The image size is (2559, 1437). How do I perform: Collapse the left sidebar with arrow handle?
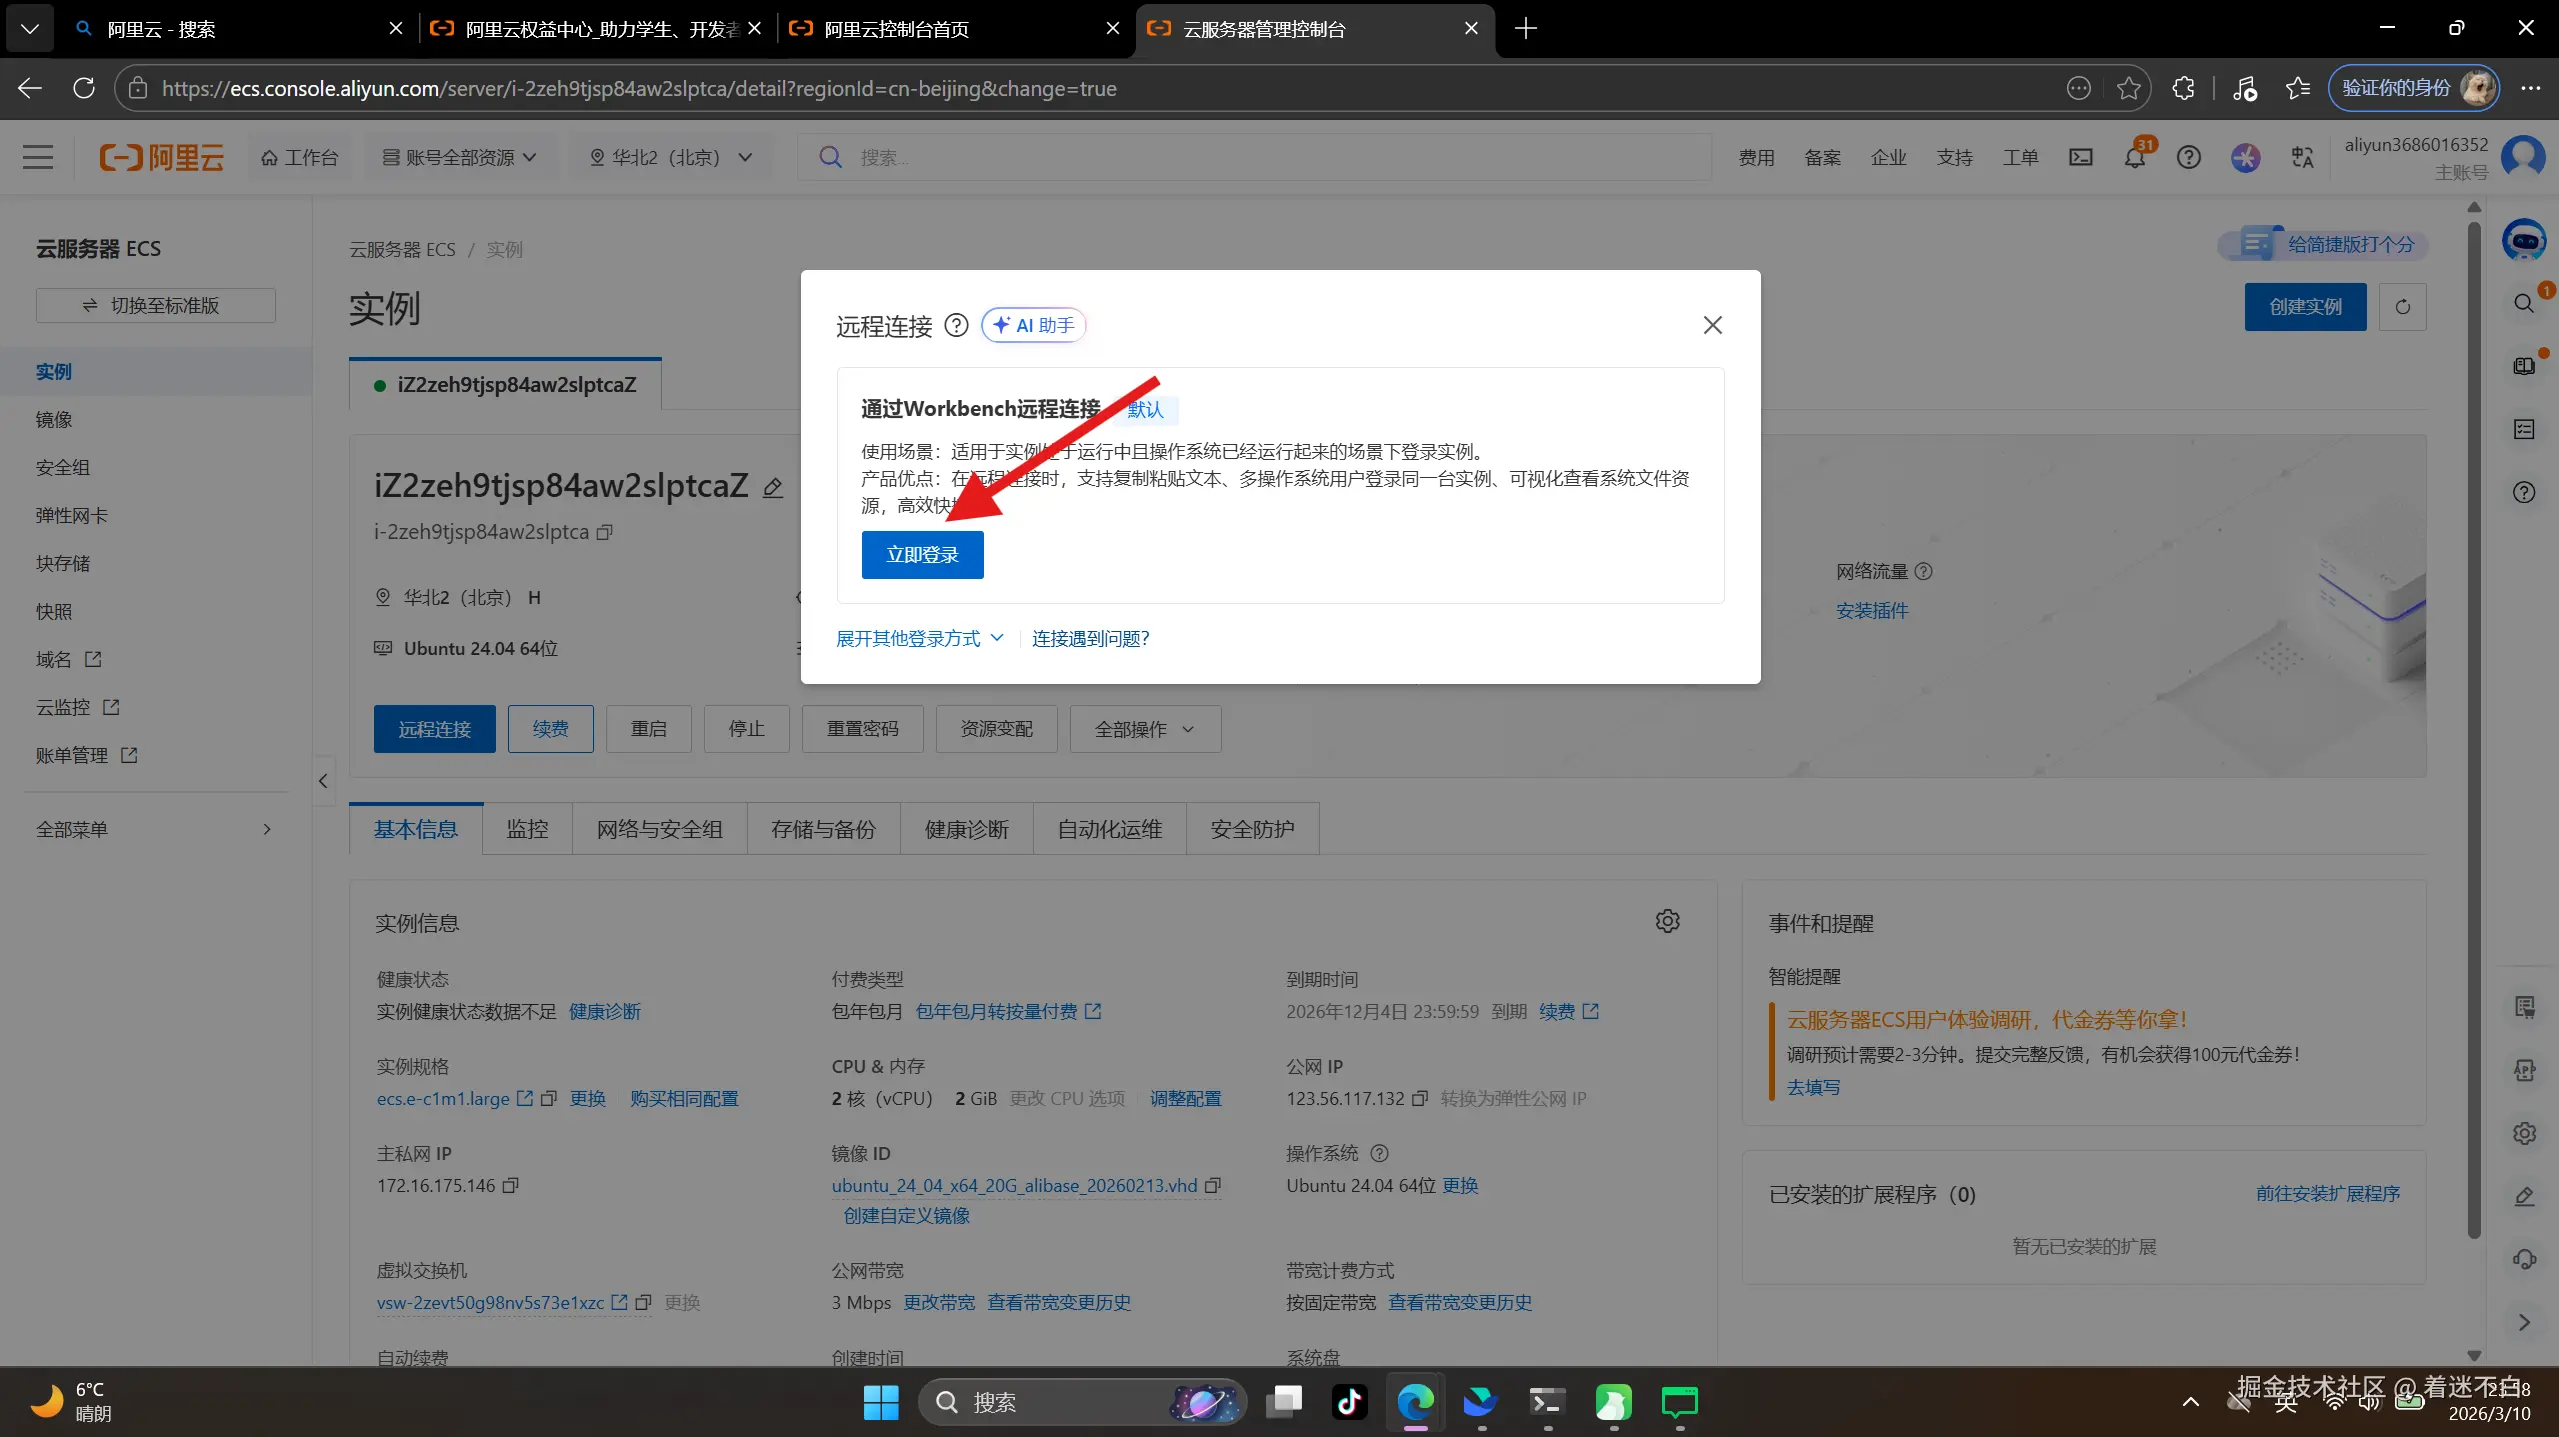(323, 781)
